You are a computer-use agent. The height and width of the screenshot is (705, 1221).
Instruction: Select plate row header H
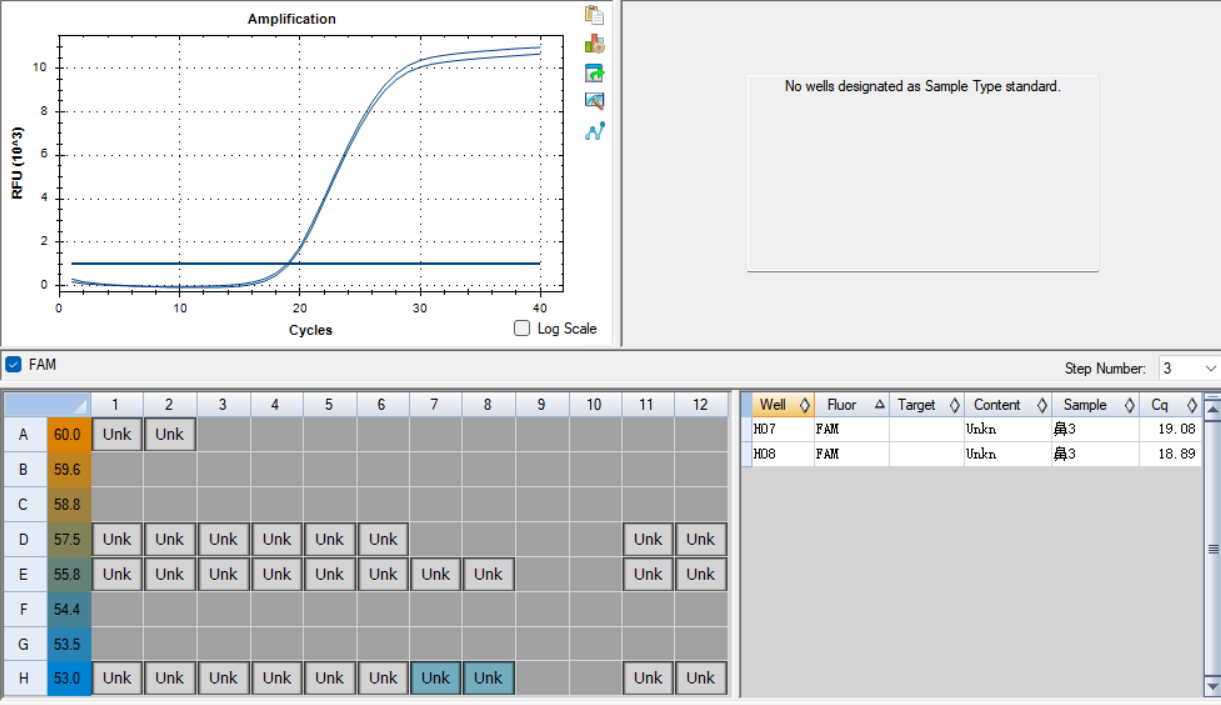(x=23, y=678)
